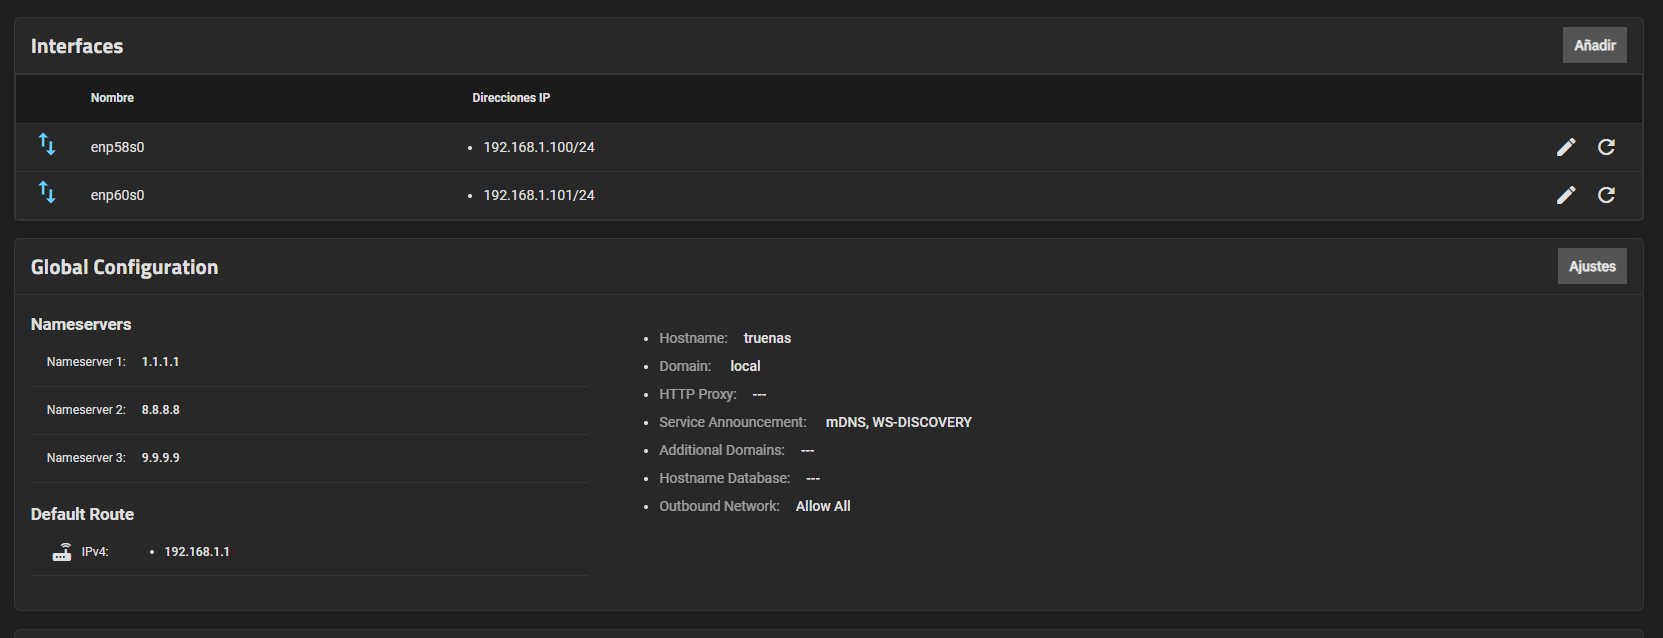
Task: Click the IP address 192.168.1.100/24
Action: click(x=539, y=147)
